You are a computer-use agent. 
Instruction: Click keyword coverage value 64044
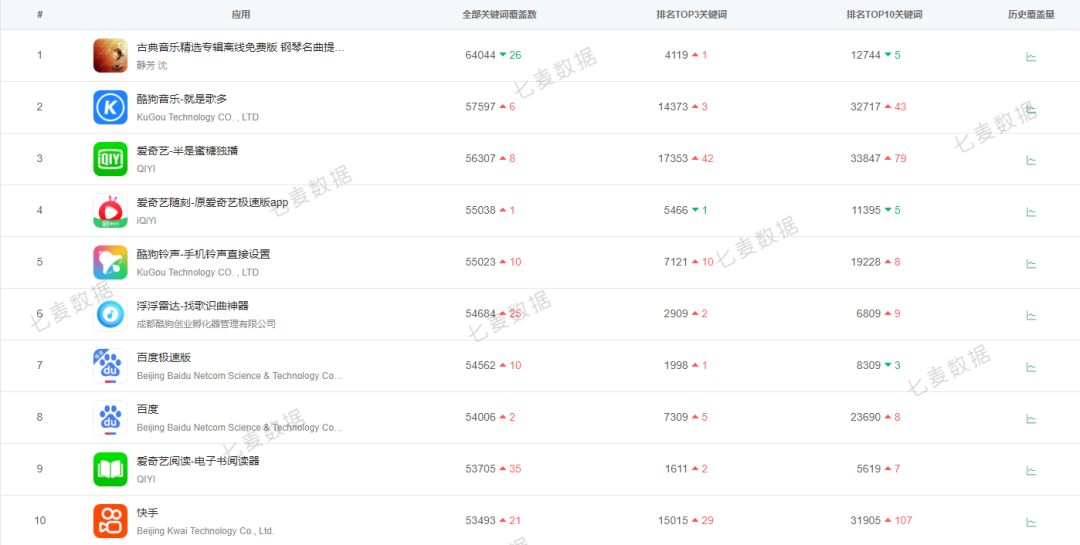click(x=480, y=55)
